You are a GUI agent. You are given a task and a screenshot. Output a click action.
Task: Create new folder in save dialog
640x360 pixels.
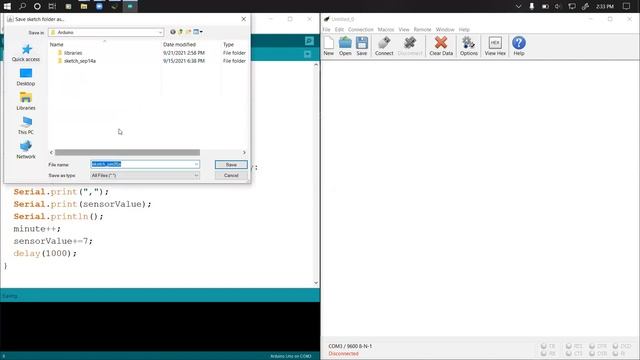click(x=188, y=32)
